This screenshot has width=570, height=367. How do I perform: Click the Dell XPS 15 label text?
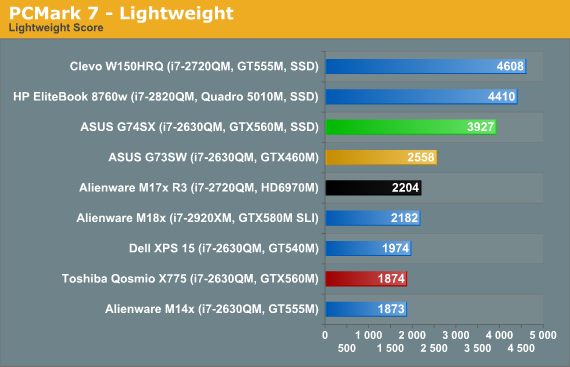(224, 249)
